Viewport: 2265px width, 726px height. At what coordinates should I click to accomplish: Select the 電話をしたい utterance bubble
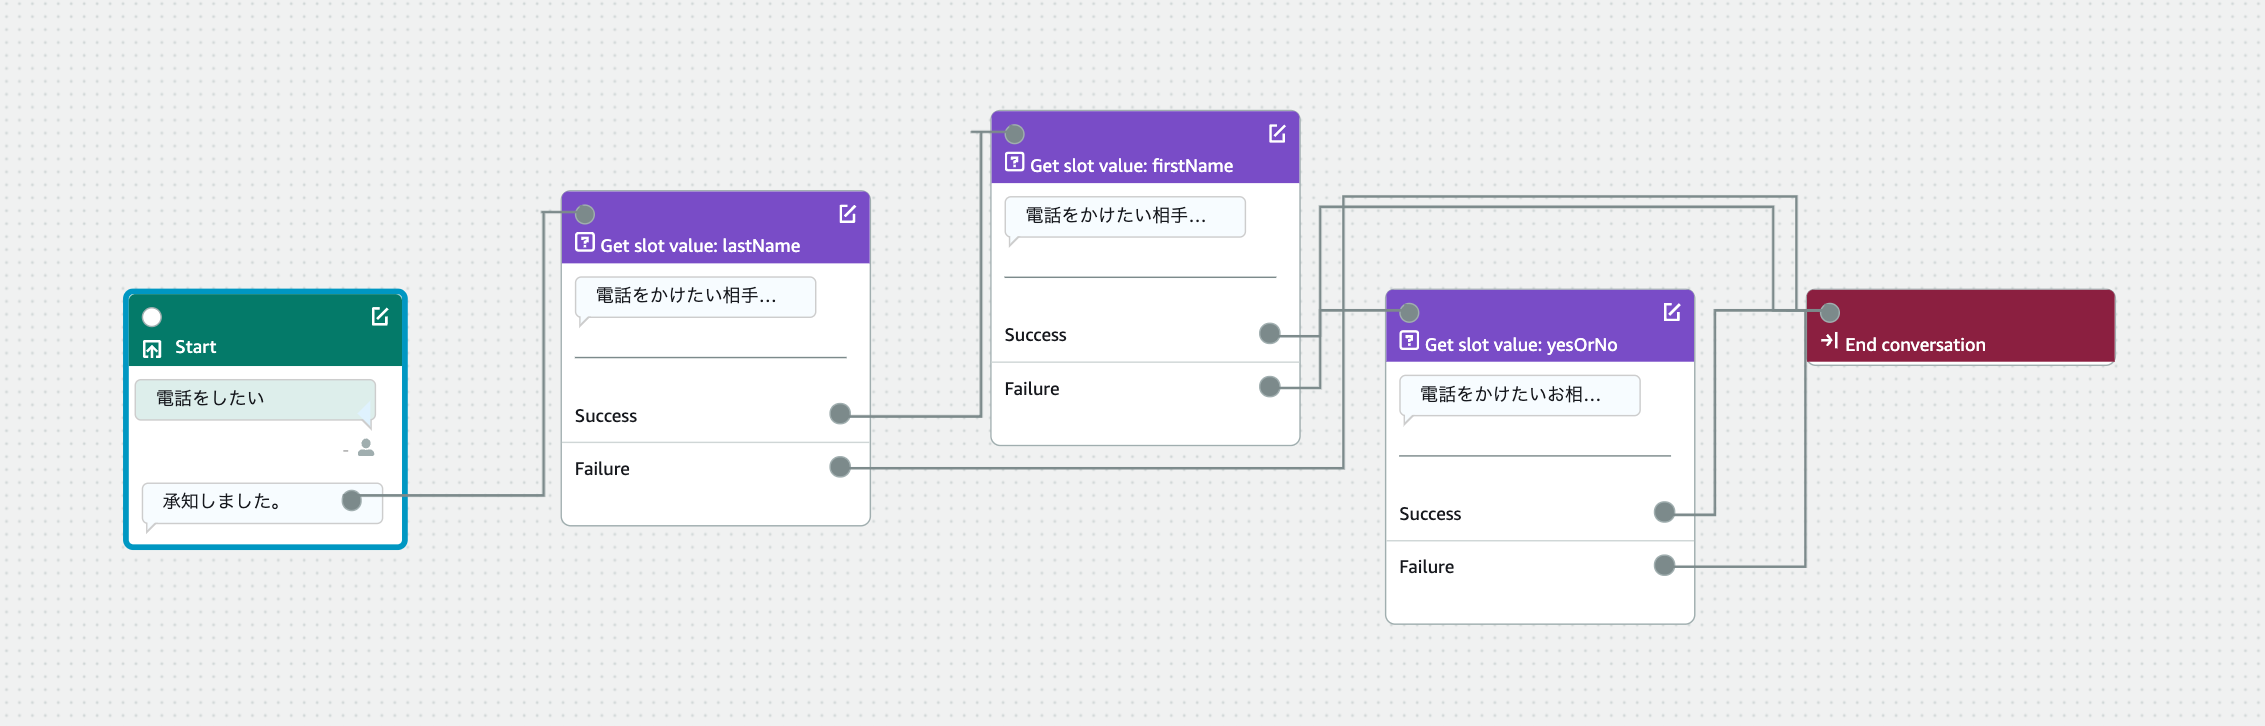pos(255,399)
